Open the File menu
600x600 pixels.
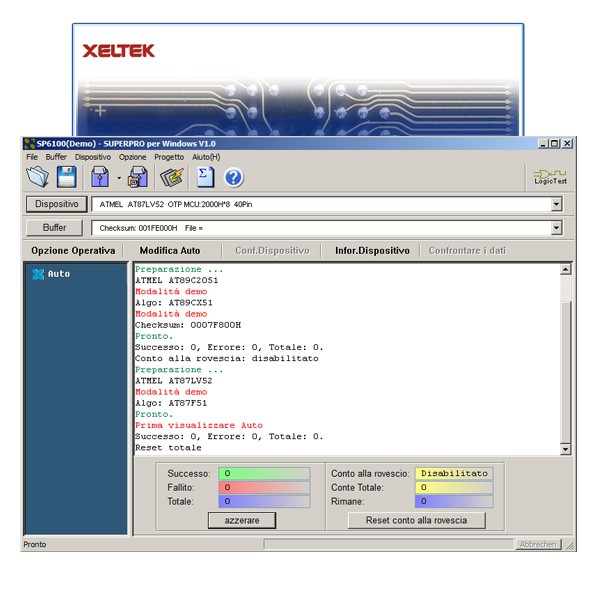pyautogui.click(x=32, y=157)
